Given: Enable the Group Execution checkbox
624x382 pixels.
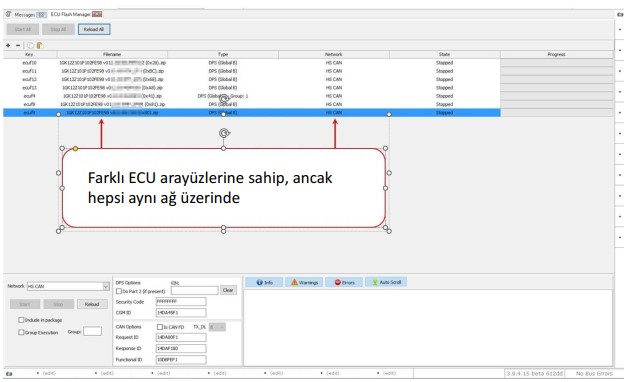Looking at the screenshot, I should coord(21,332).
